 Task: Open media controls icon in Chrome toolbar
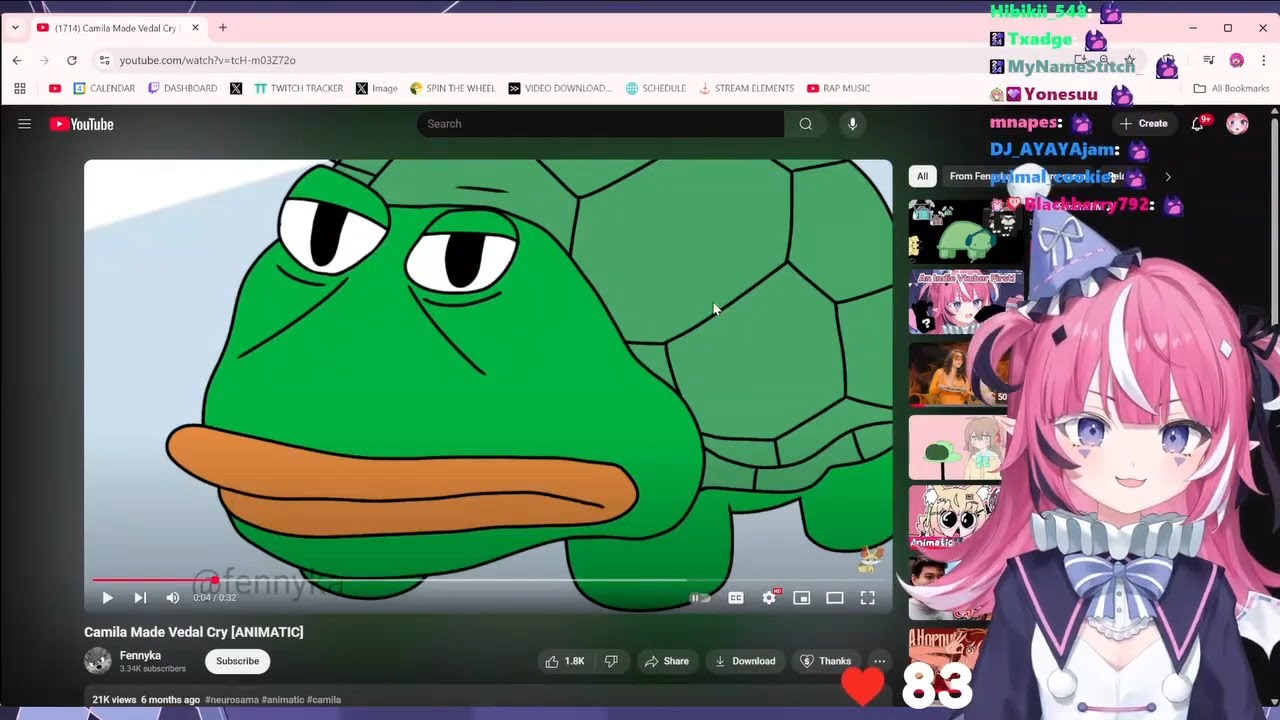(x=1209, y=60)
